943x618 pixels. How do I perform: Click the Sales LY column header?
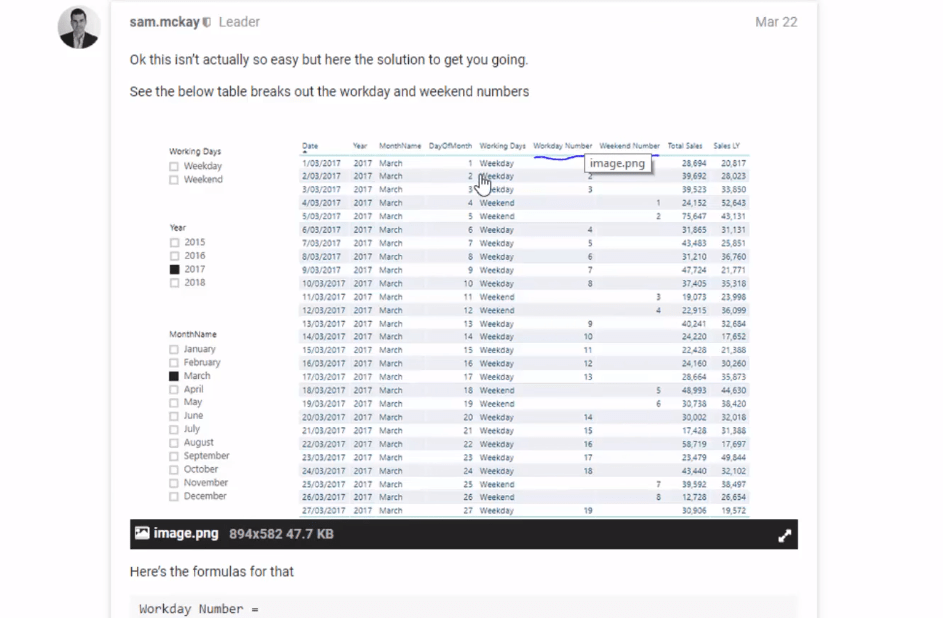726,146
